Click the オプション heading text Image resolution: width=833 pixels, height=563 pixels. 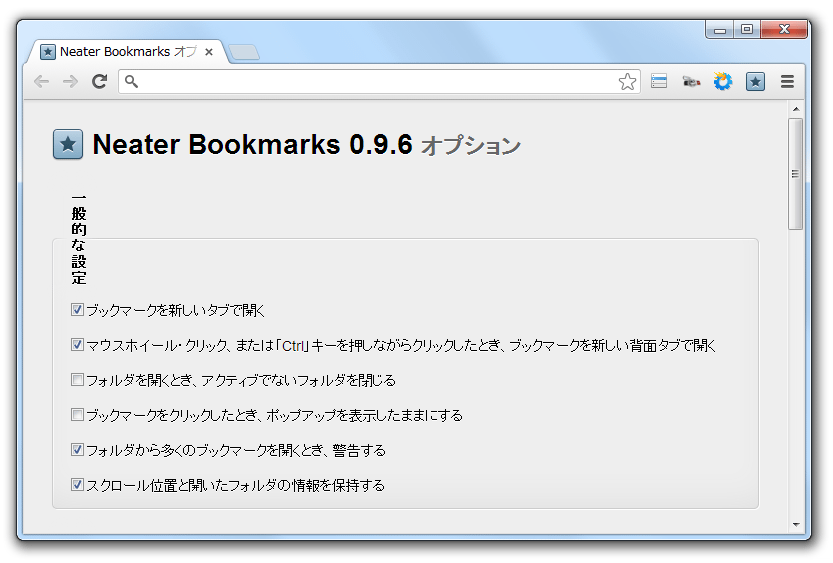click(471, 146)
